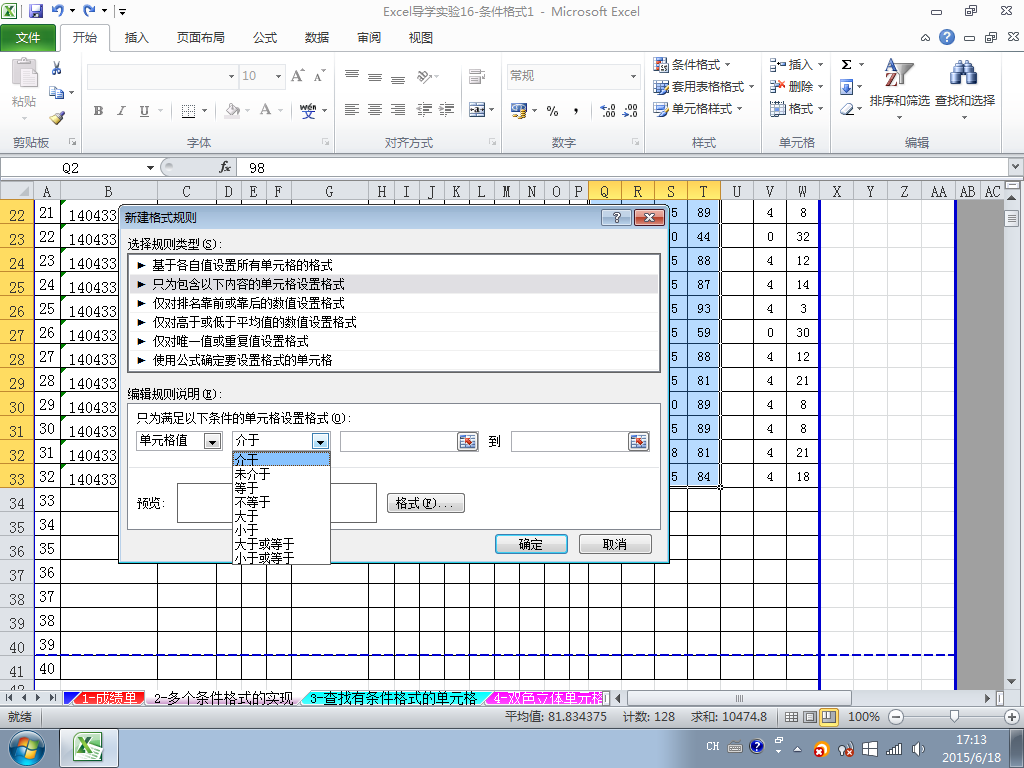Switch to the 数据 ribbon tab

point(317,38)
